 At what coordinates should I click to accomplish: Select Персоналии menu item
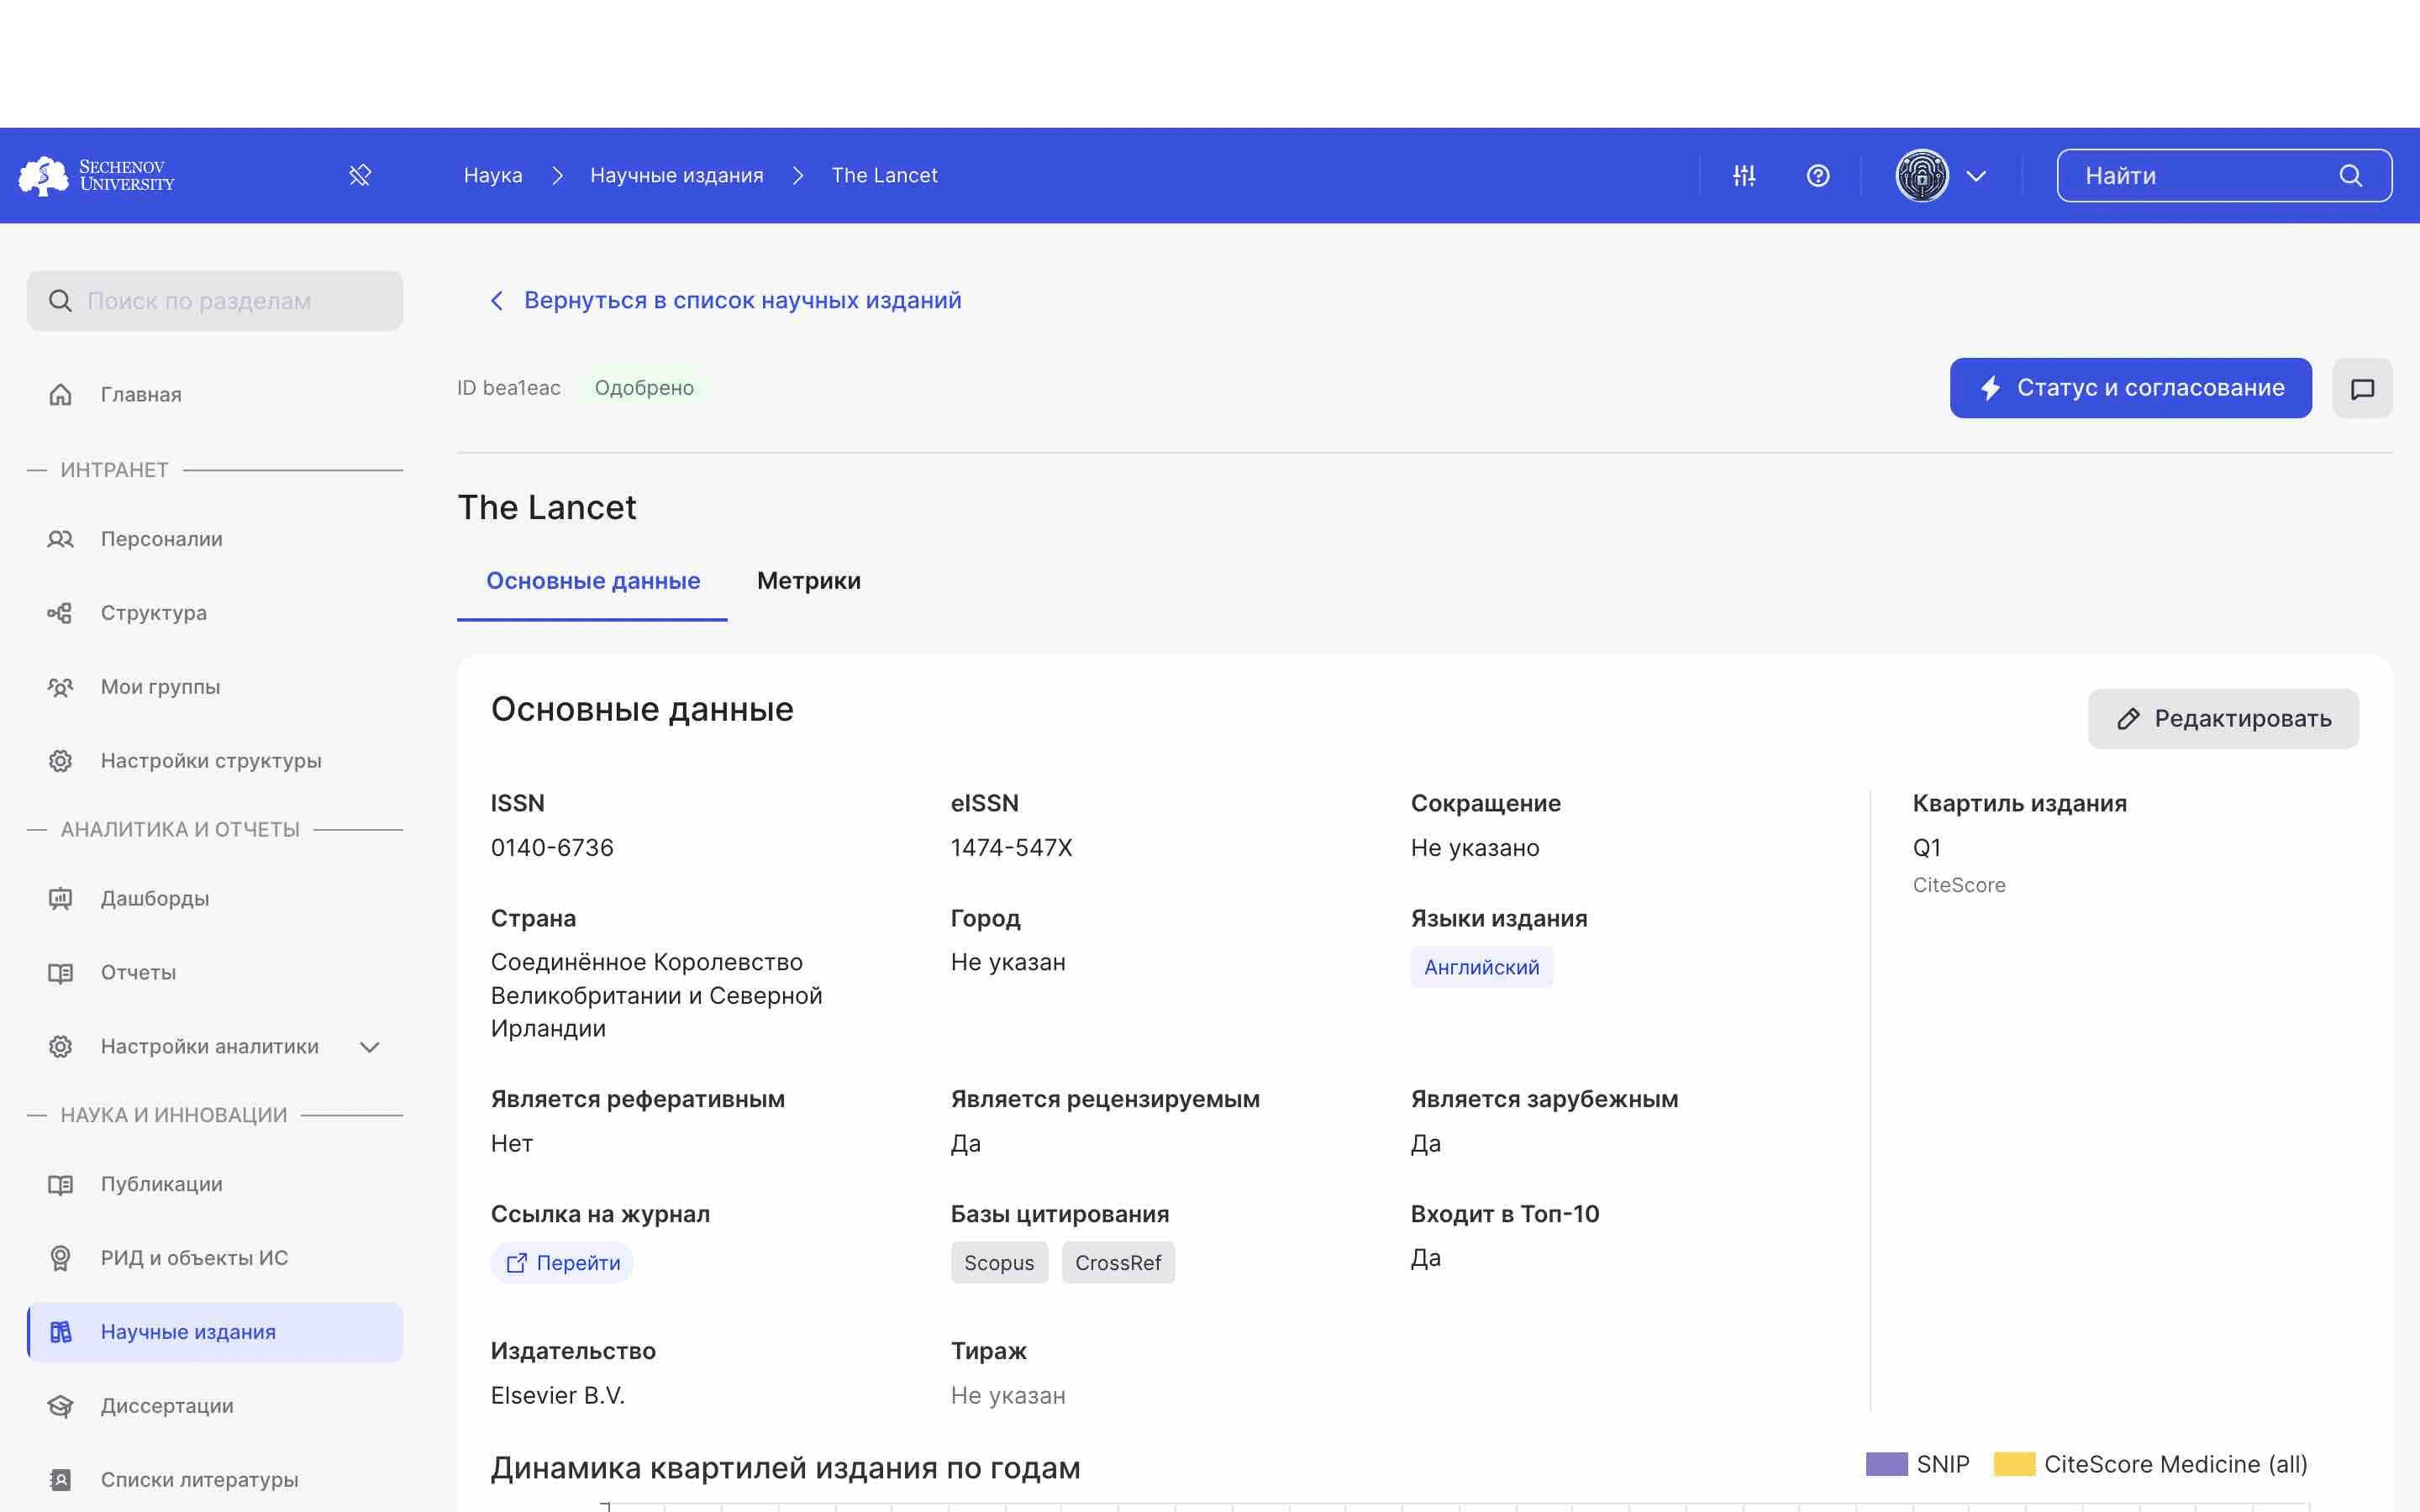coord(215,539)
